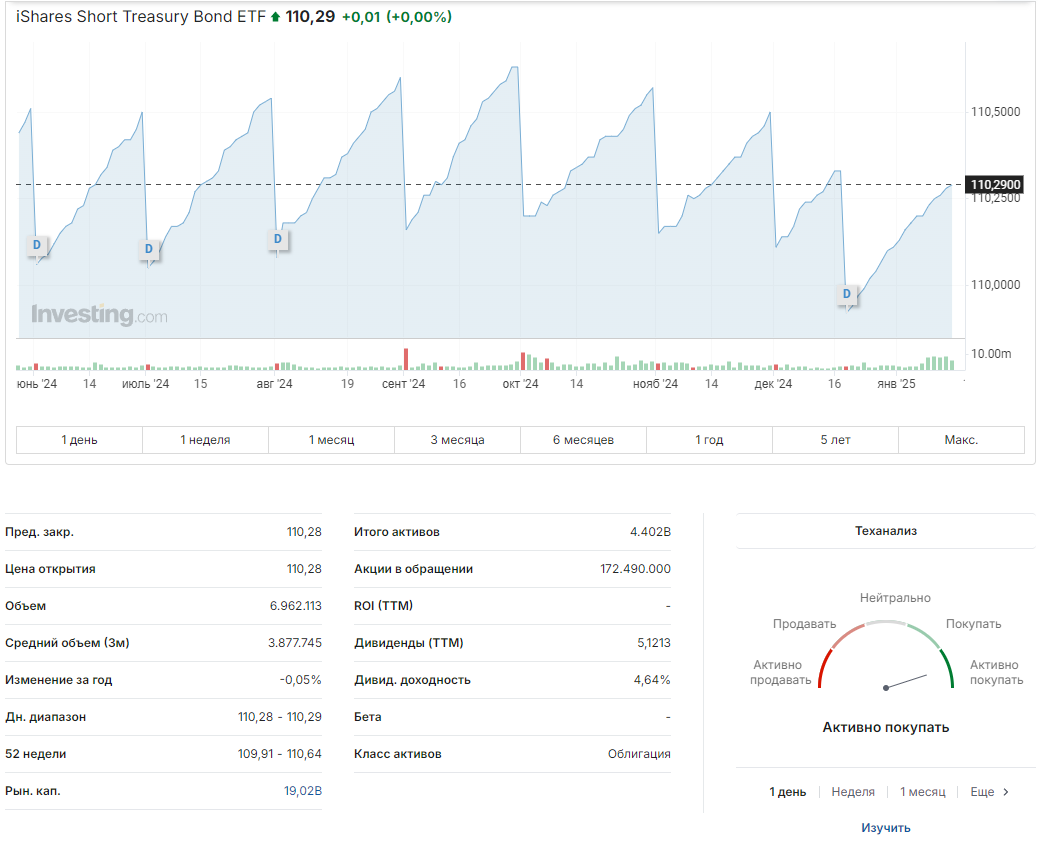Image resolution: width=1038 pixels, height=847 pixels.
Task: Click the June '24 dividend D marker
Action: coord(37,245)
